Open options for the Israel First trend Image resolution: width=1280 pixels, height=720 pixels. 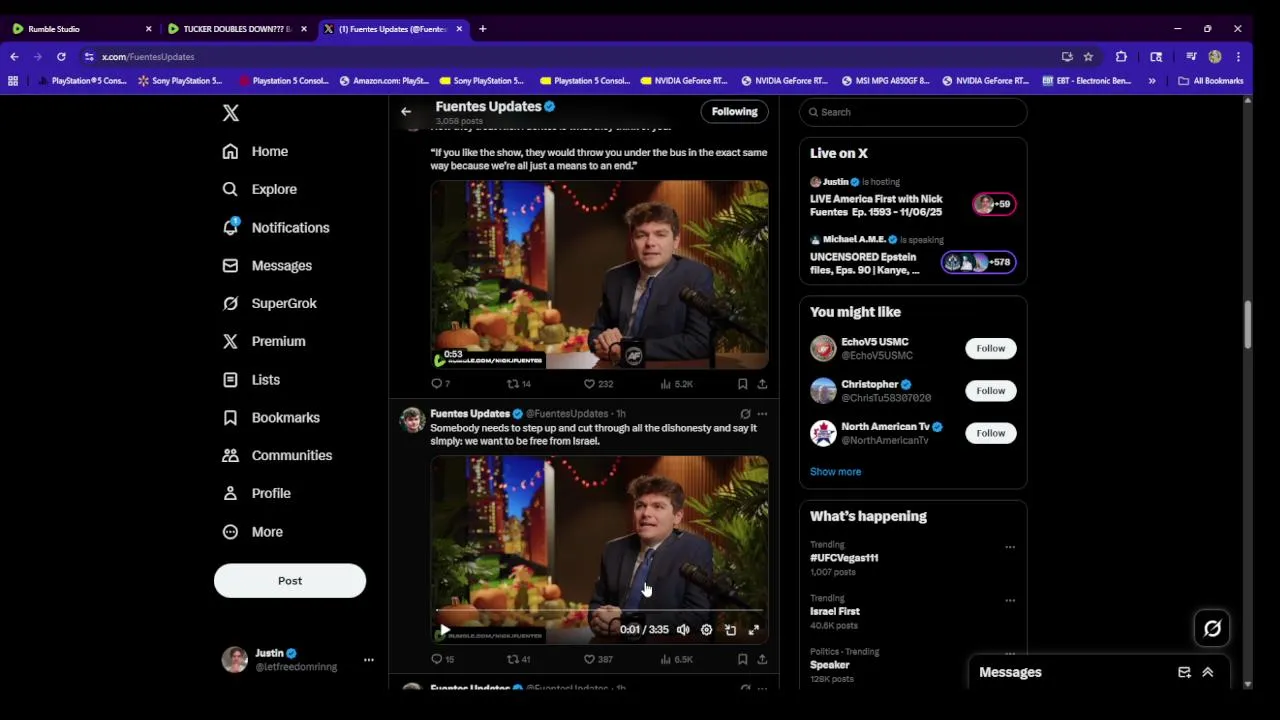tap(1010, 600)
